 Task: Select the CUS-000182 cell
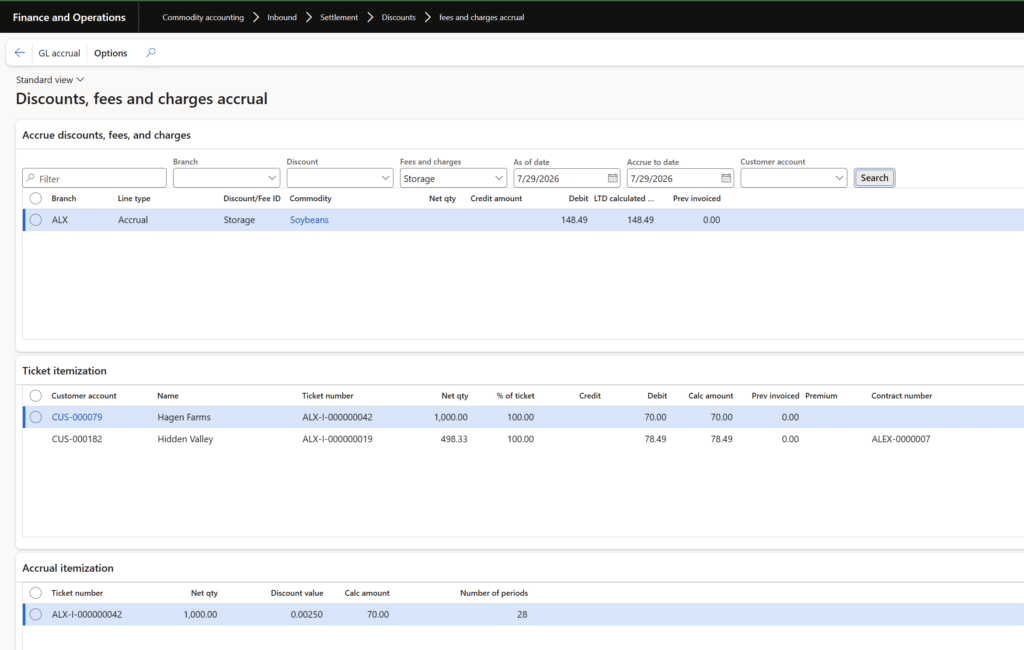click(x=77, y=439)
